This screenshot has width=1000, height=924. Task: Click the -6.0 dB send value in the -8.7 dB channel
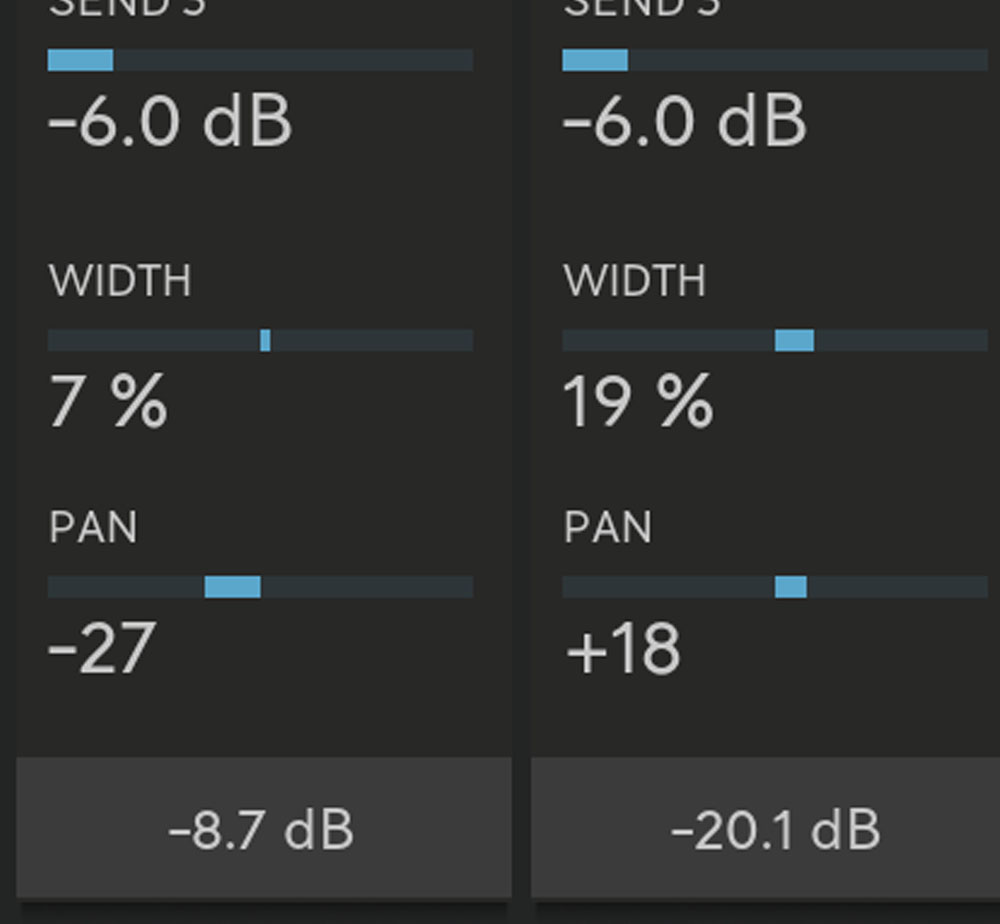[170, 122]
